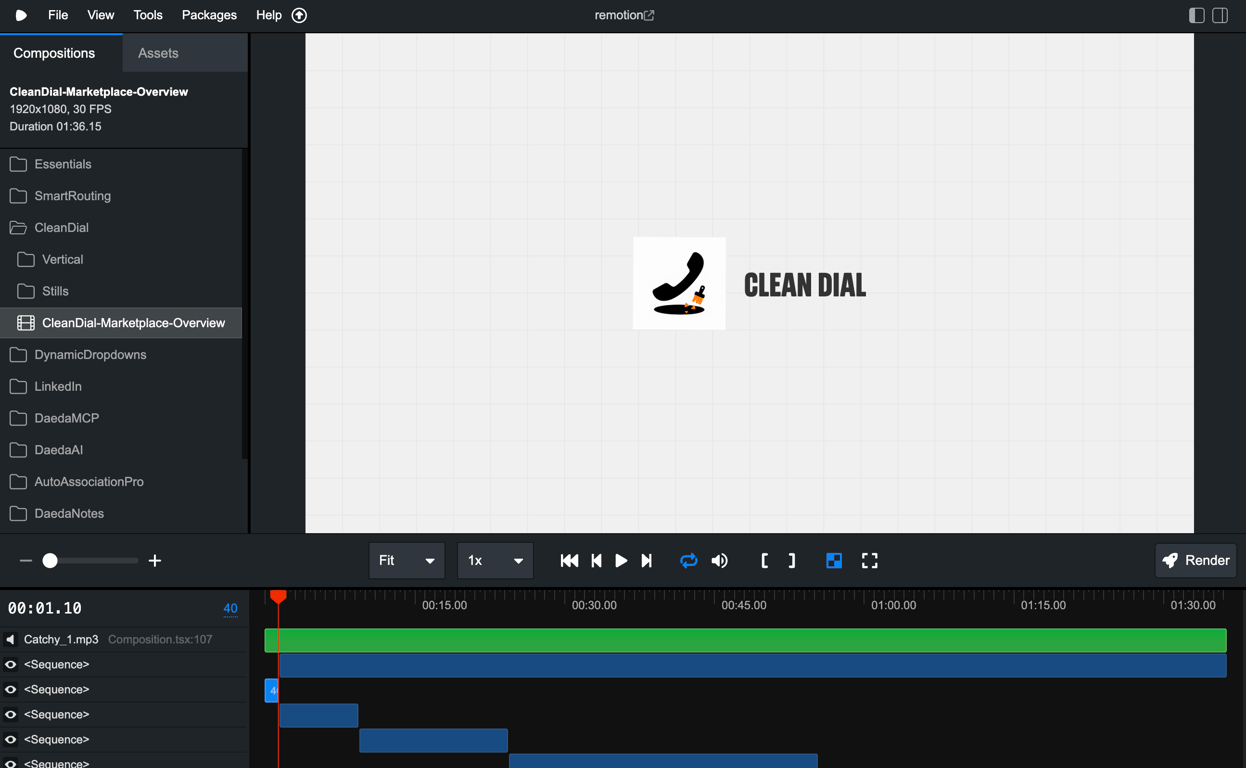
Task: Mute the Catchy_1.mp3 audio track
Action: pos(10,639)
